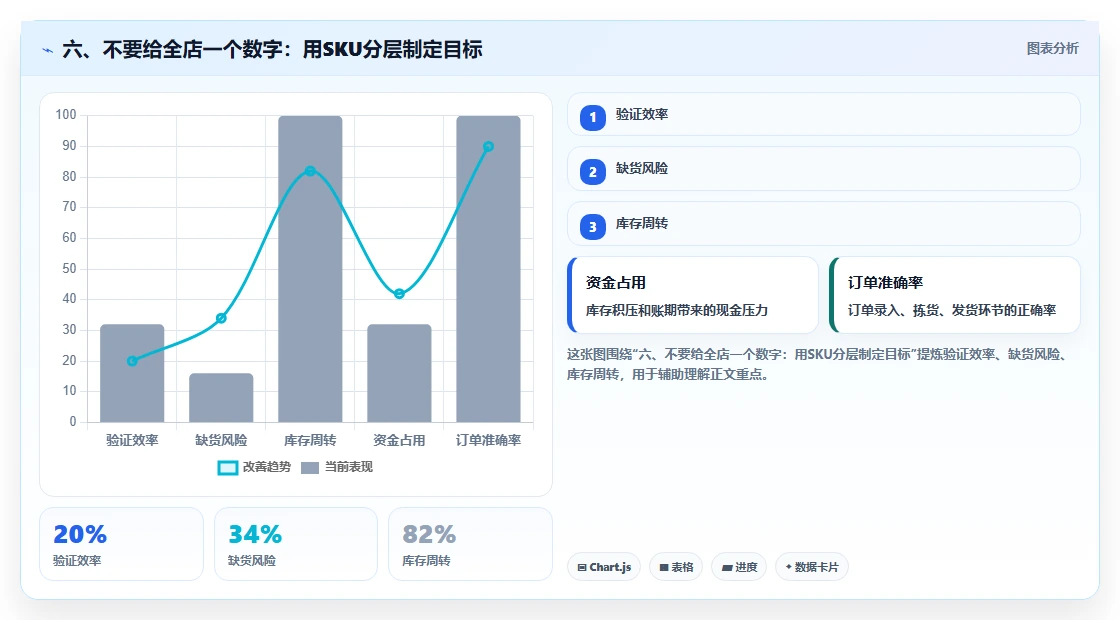Select the Chart.js tag

click(604, 567)
